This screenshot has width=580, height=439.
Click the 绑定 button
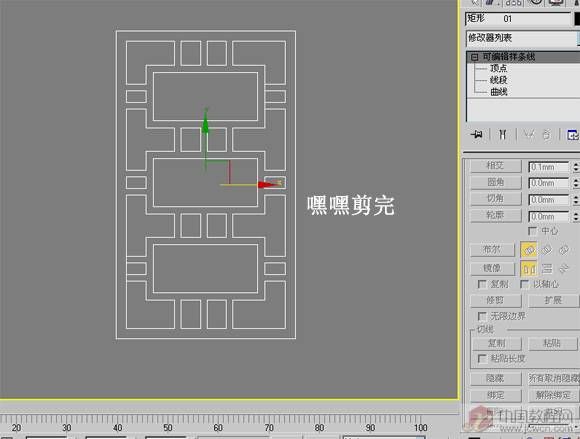pyautogui.click(x=496, y=395)
